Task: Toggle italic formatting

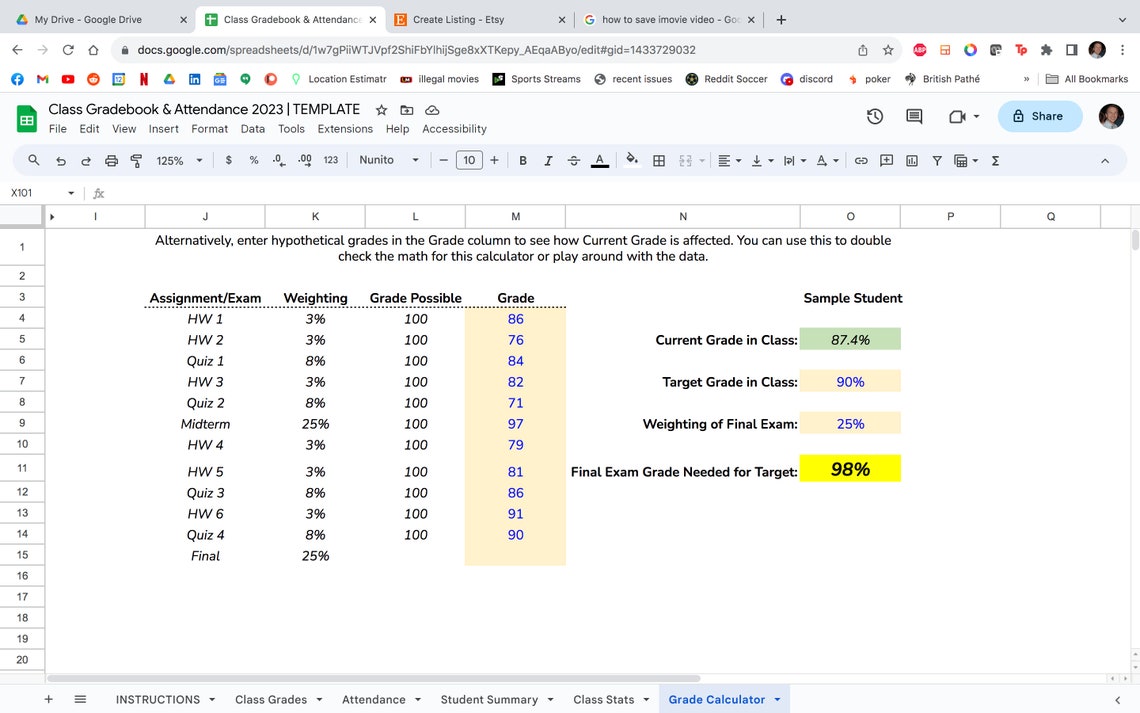Action: click(x=547, y=160)
